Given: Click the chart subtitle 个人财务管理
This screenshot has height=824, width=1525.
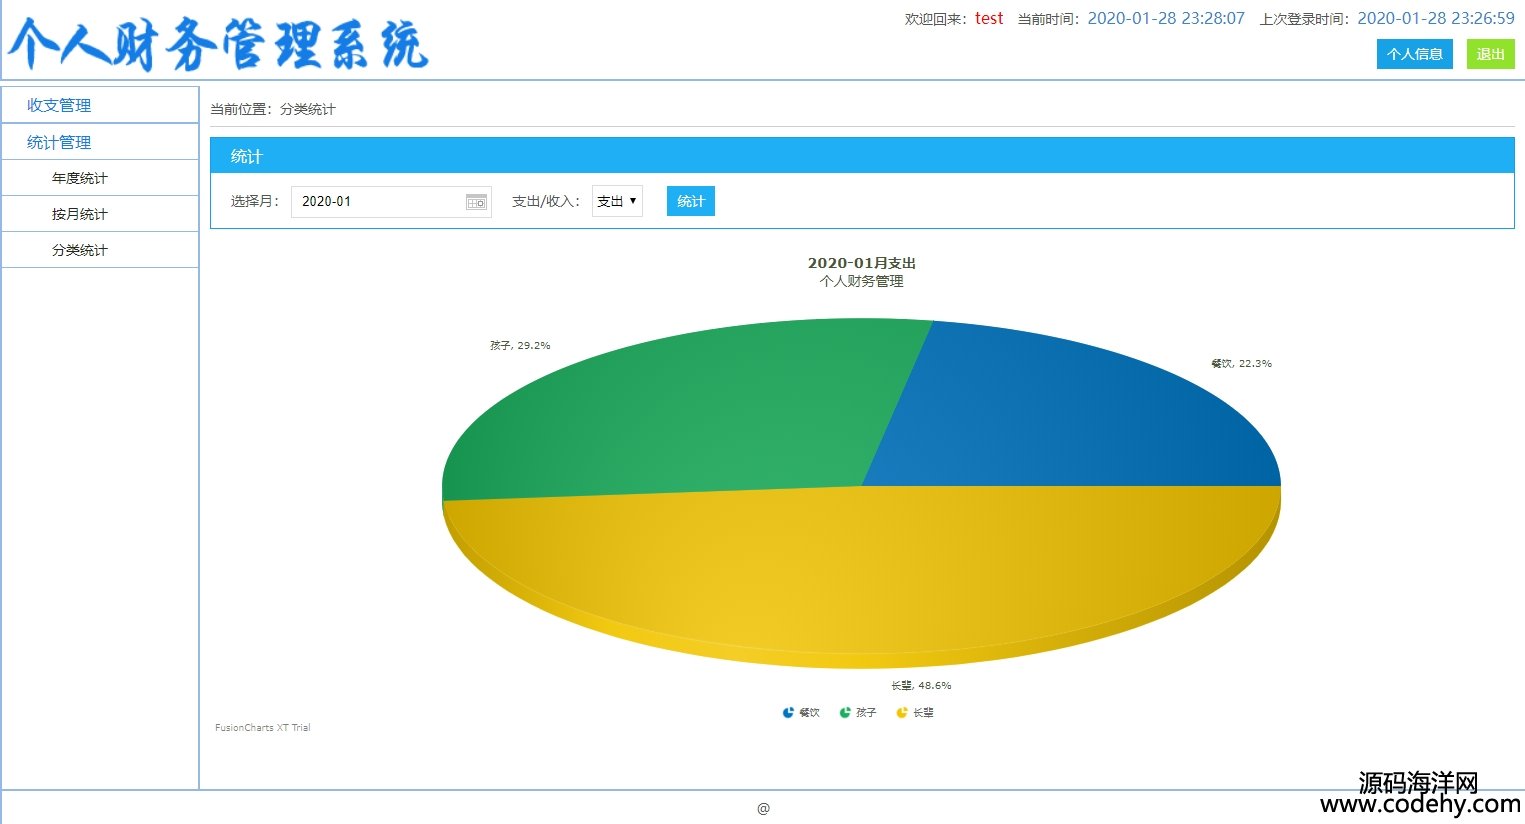Looking at the screenshot, I should pos(862,281).
